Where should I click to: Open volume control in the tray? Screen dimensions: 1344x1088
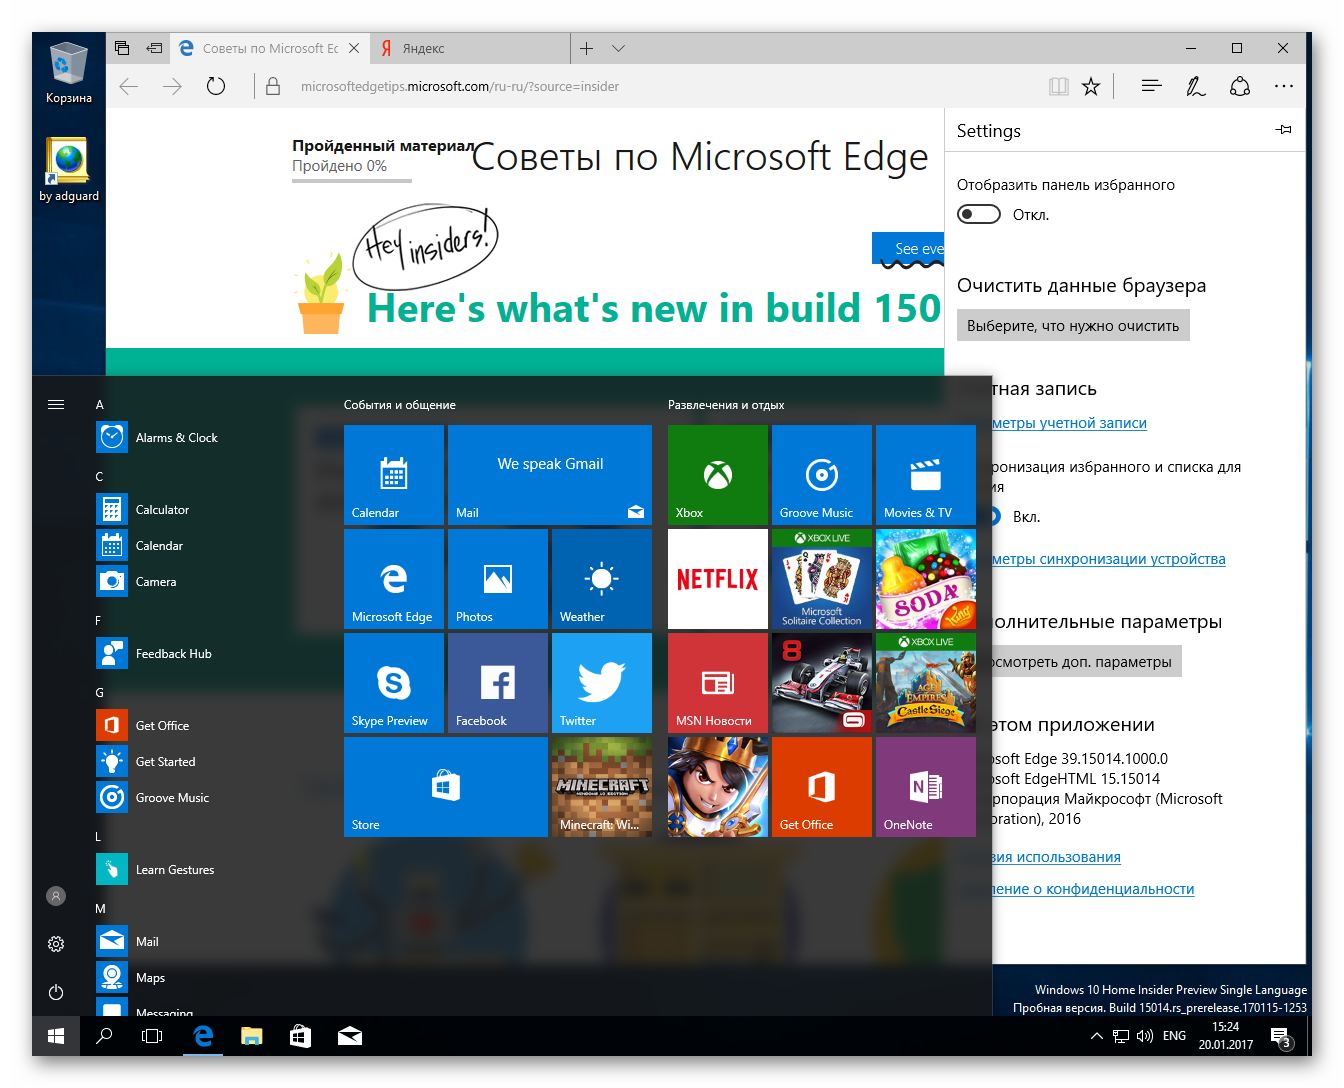[x=1145, y=1036]
